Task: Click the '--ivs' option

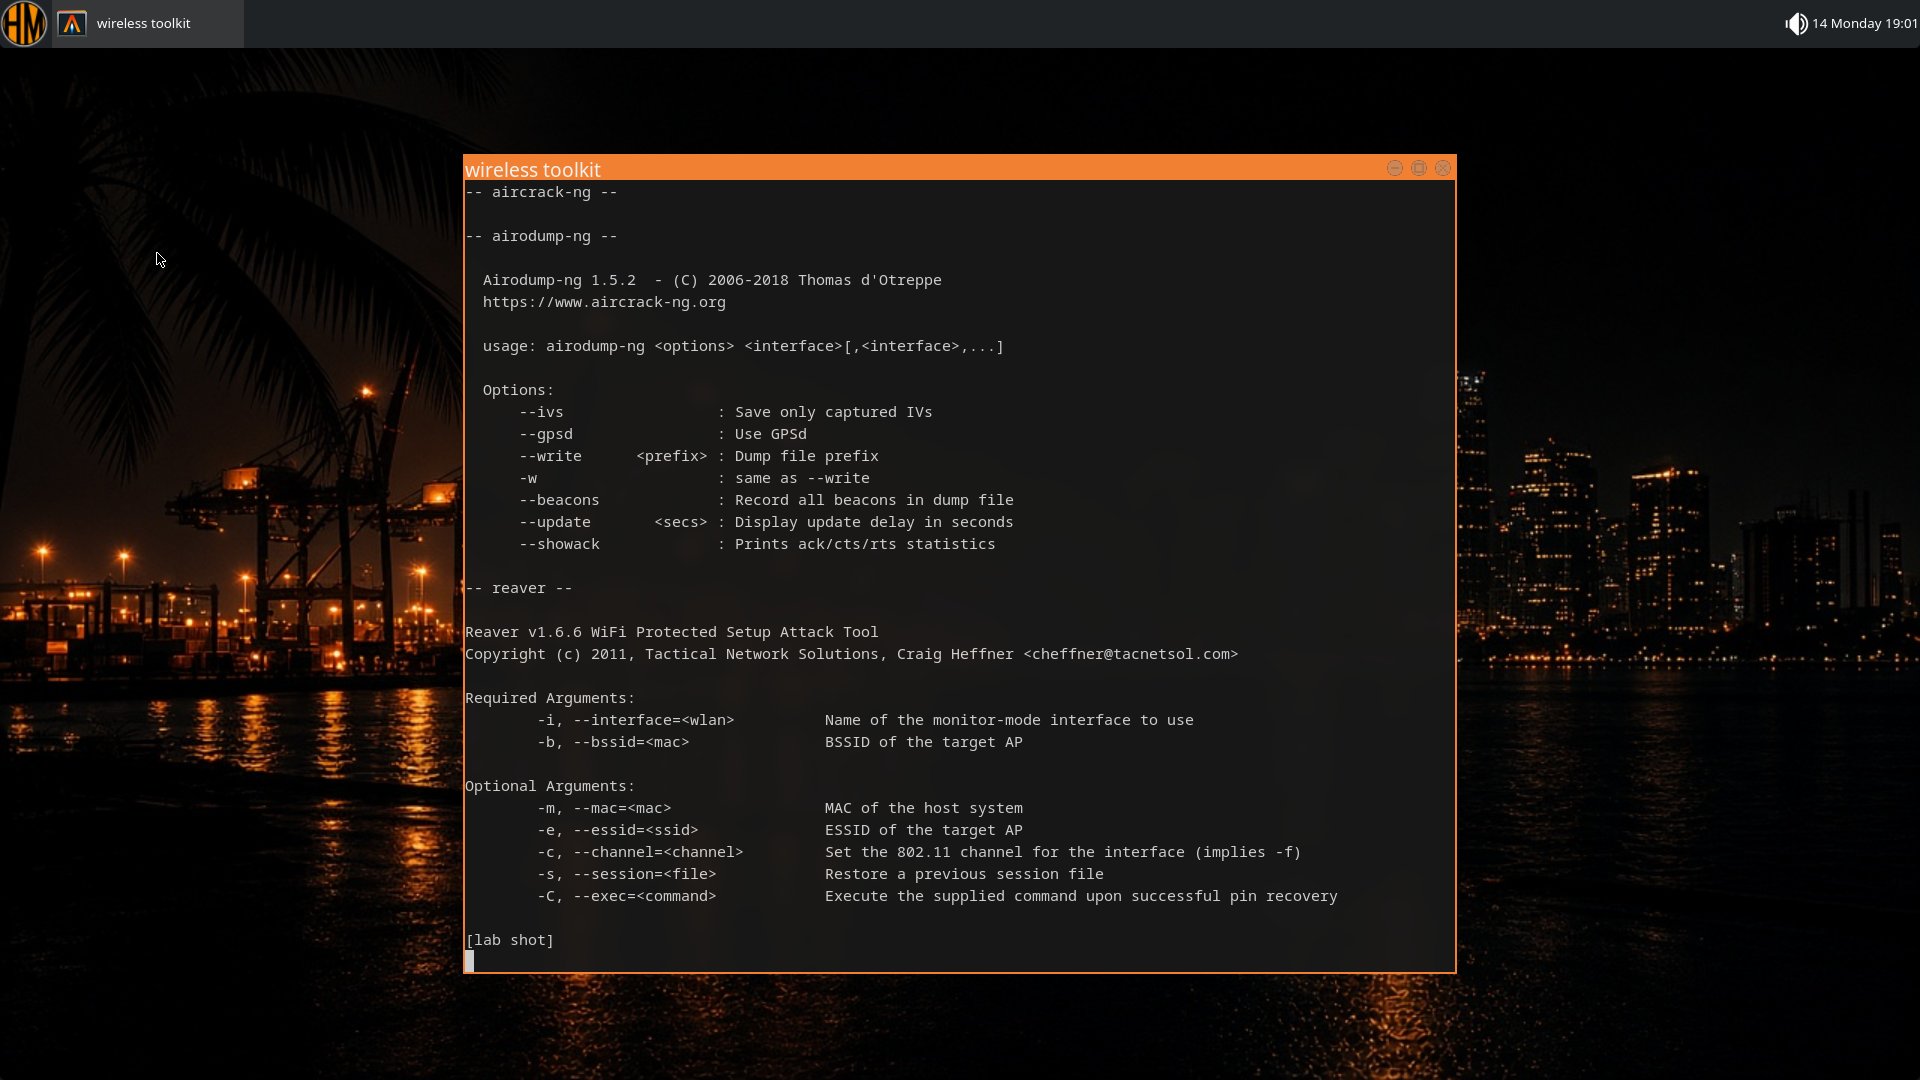Action: tap(541, 412)
